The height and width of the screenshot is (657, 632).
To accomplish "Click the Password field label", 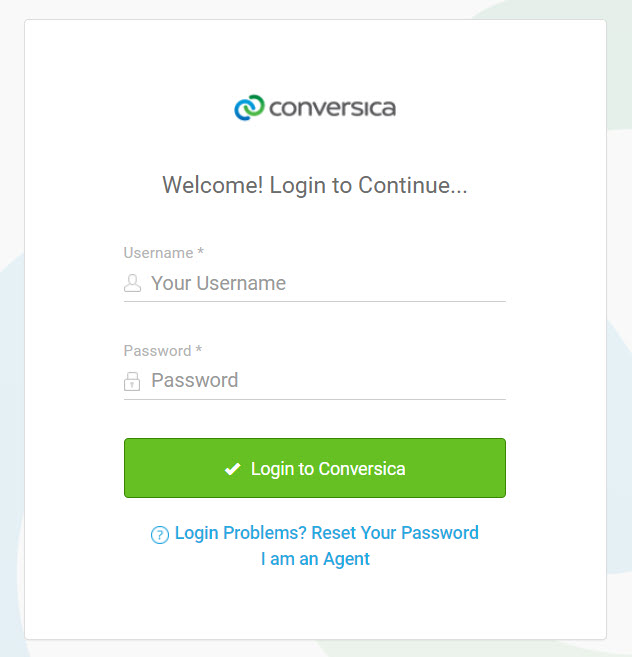I will (x=158, y=351).
